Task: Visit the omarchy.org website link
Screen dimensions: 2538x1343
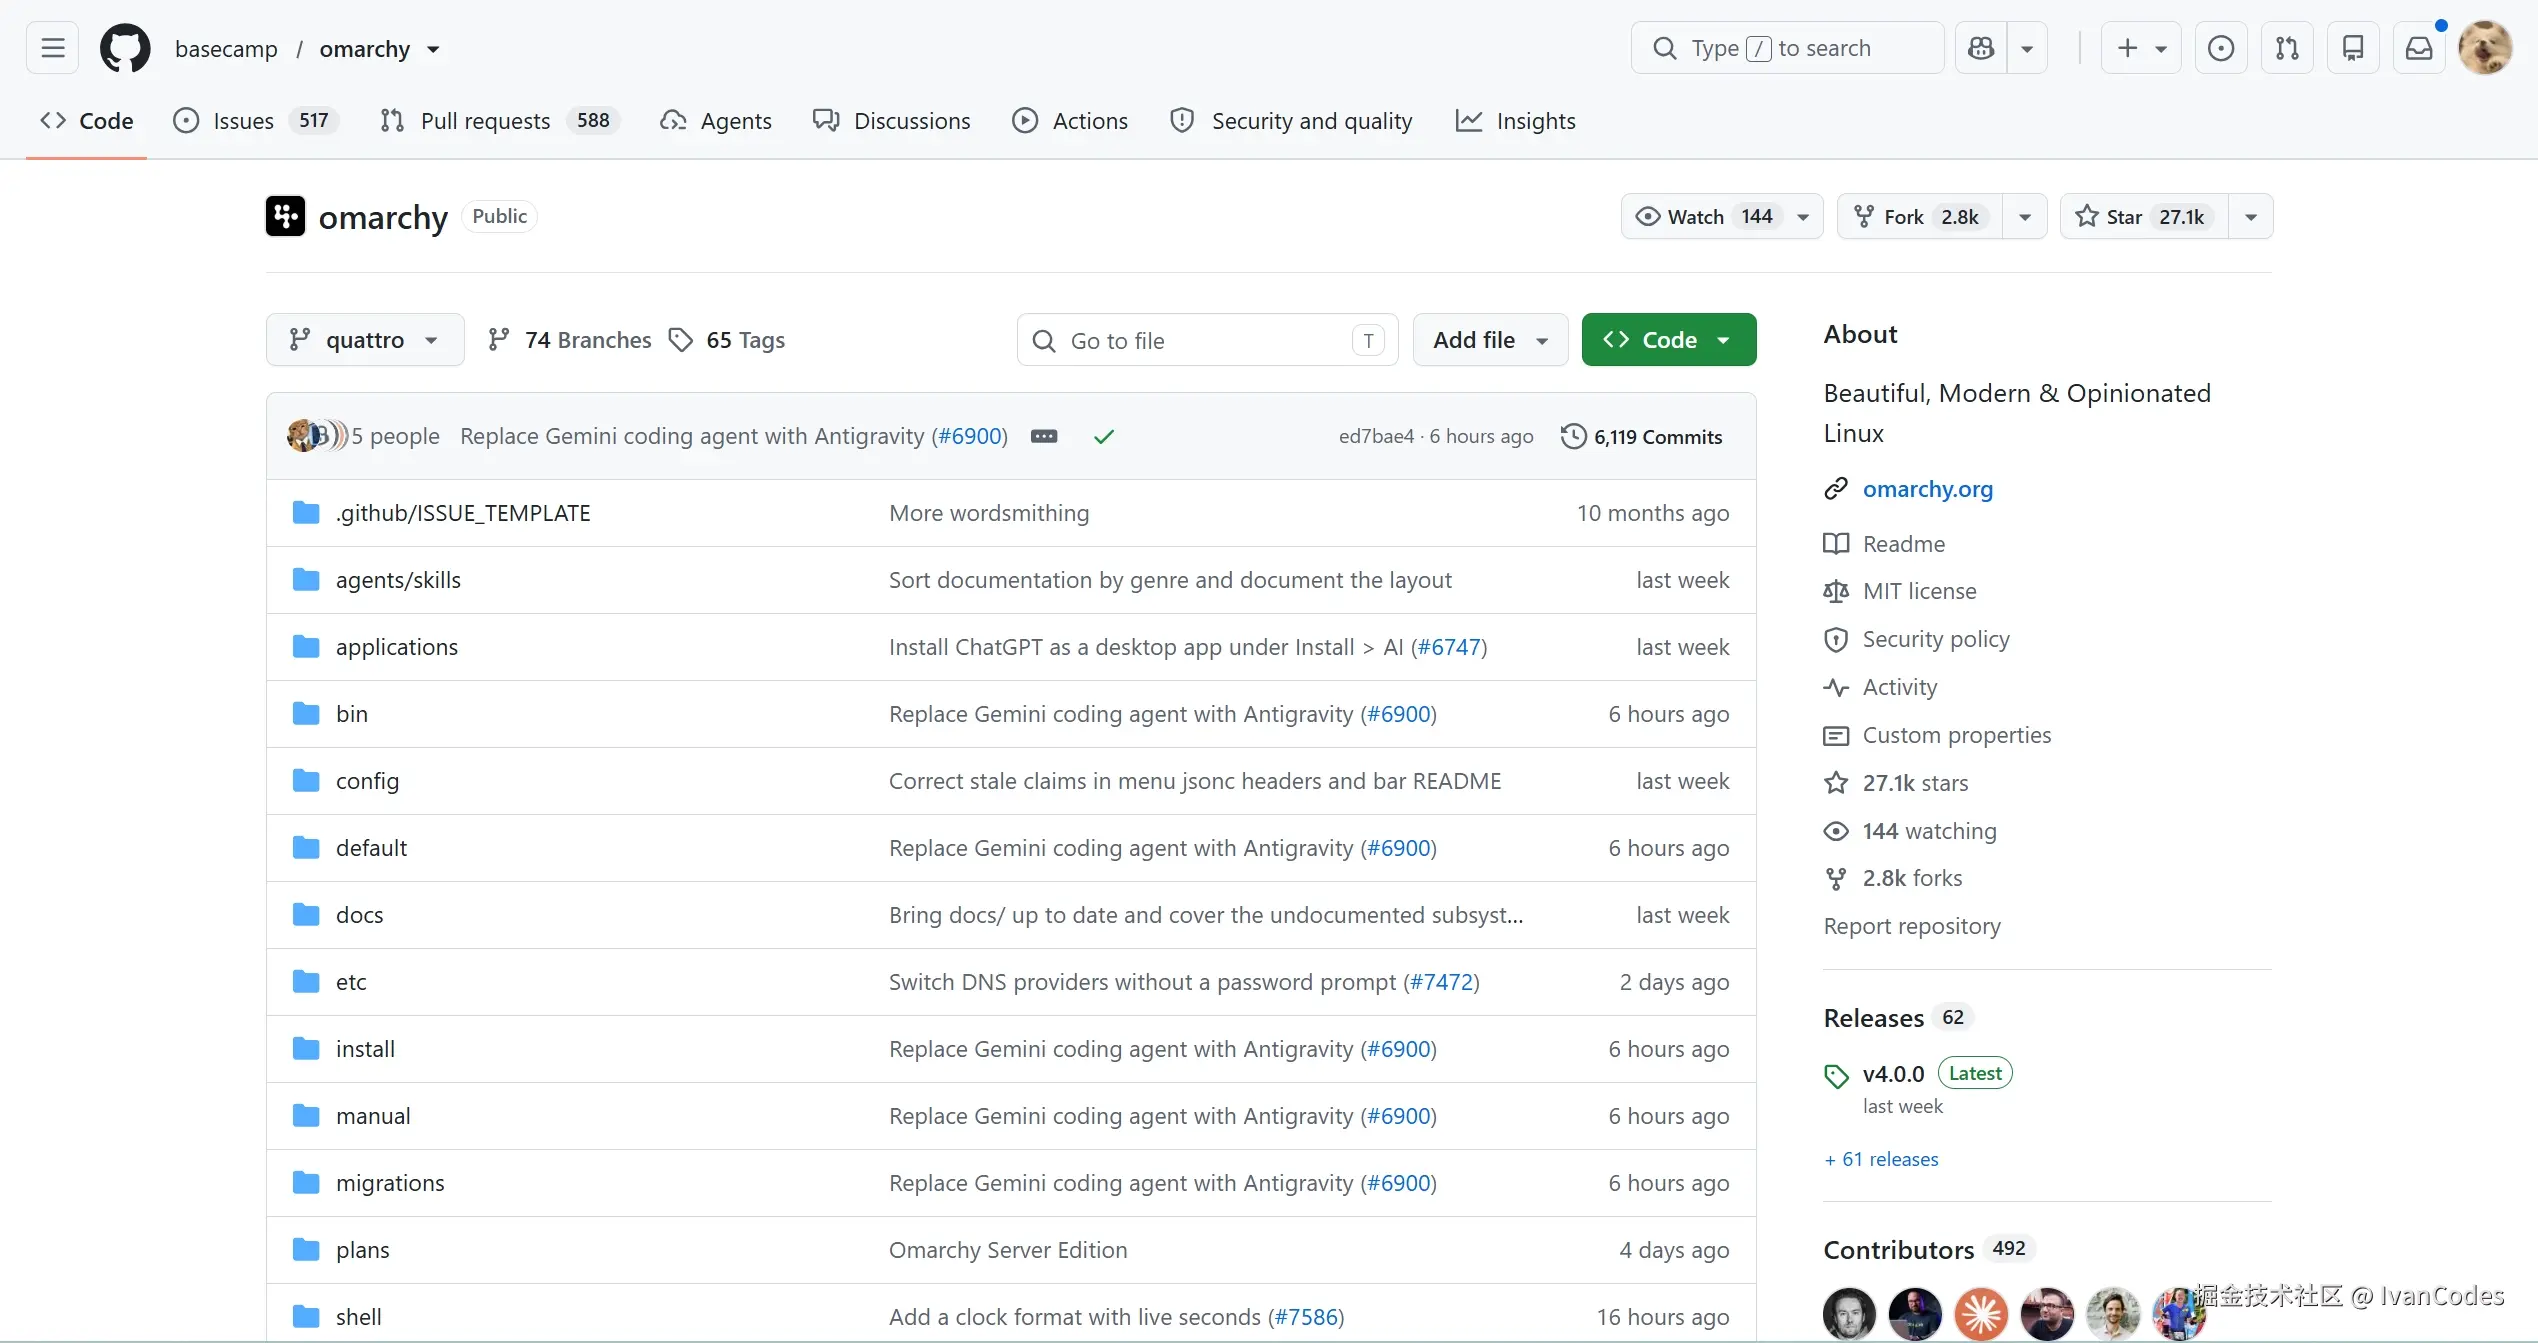Action: [1927, 489]
